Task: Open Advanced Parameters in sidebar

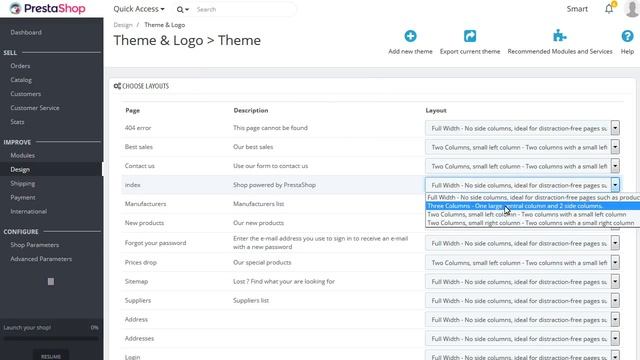Action: (41, 259)
